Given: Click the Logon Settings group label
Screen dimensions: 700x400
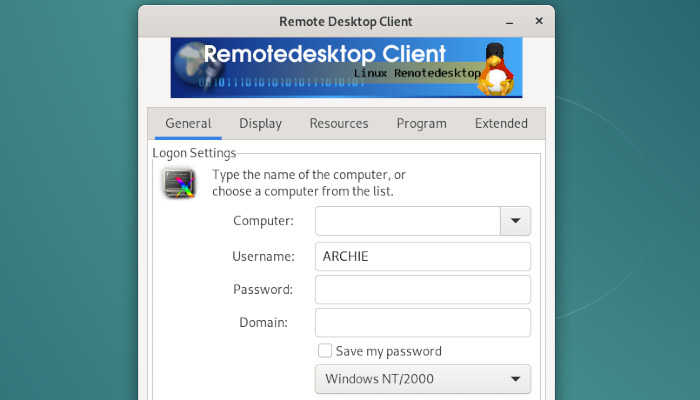Looking at the screenshot, I should pyautogui.click(x=194, y=153).
